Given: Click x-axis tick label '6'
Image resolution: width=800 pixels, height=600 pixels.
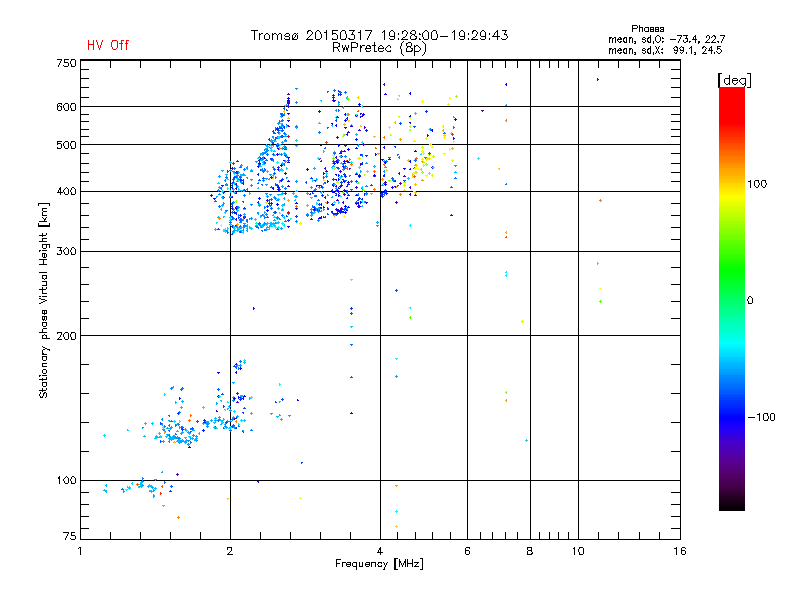Looking at the screenshot, I should point(467,551).
